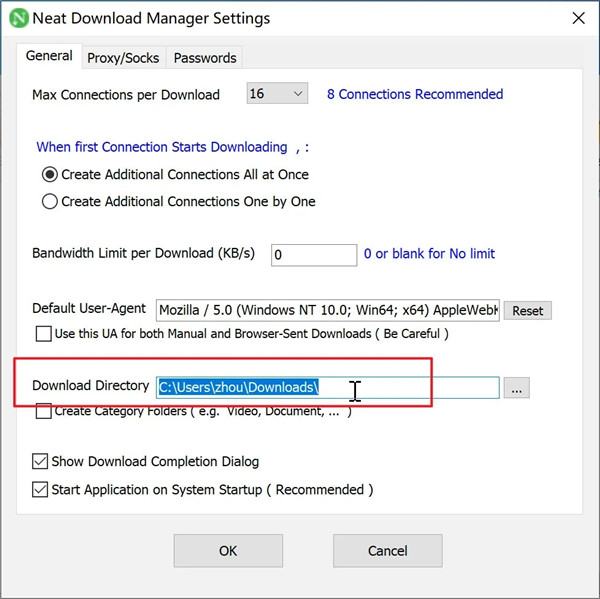
Task: Toggle Show Download Completion Dialog checkbox
Action: point(40,461)
